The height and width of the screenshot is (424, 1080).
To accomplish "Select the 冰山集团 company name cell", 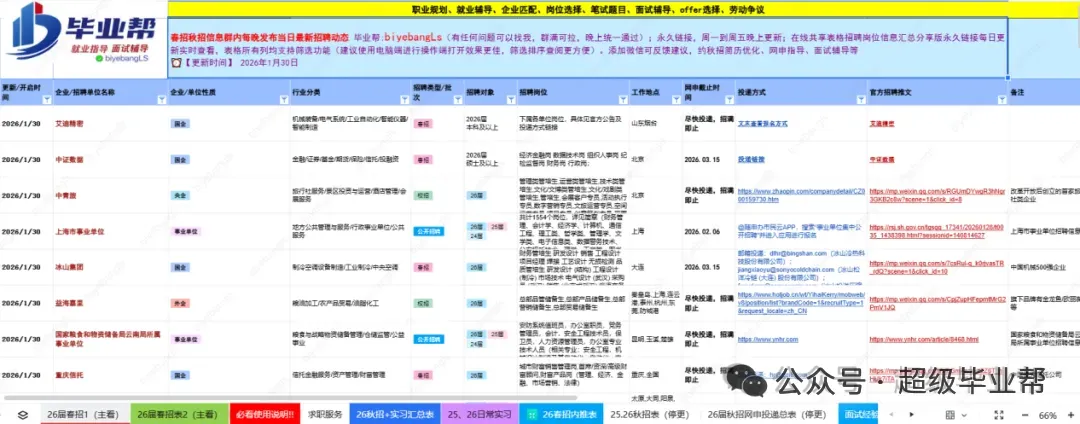I will pyautogui.click(x=110, y=267).
